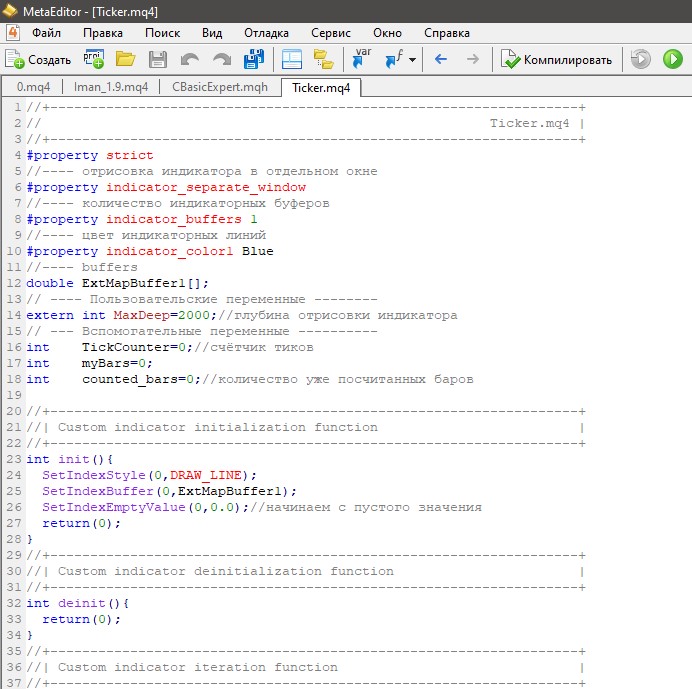Open the Отладка menu
Image resolution: width=692 pixels, height=689 pixels.
coord(266,32)
